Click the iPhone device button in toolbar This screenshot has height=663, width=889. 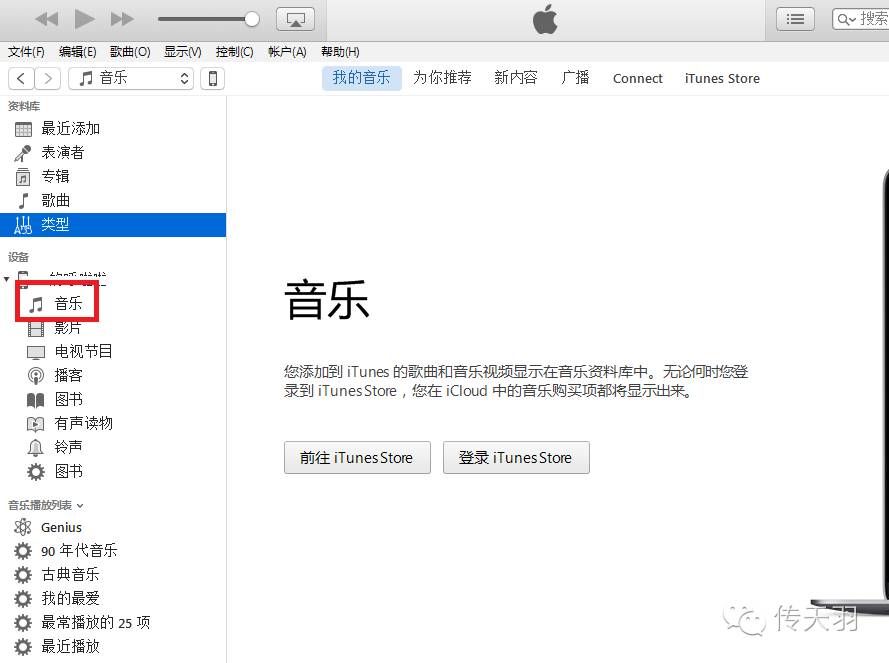(x=213, y=78)
